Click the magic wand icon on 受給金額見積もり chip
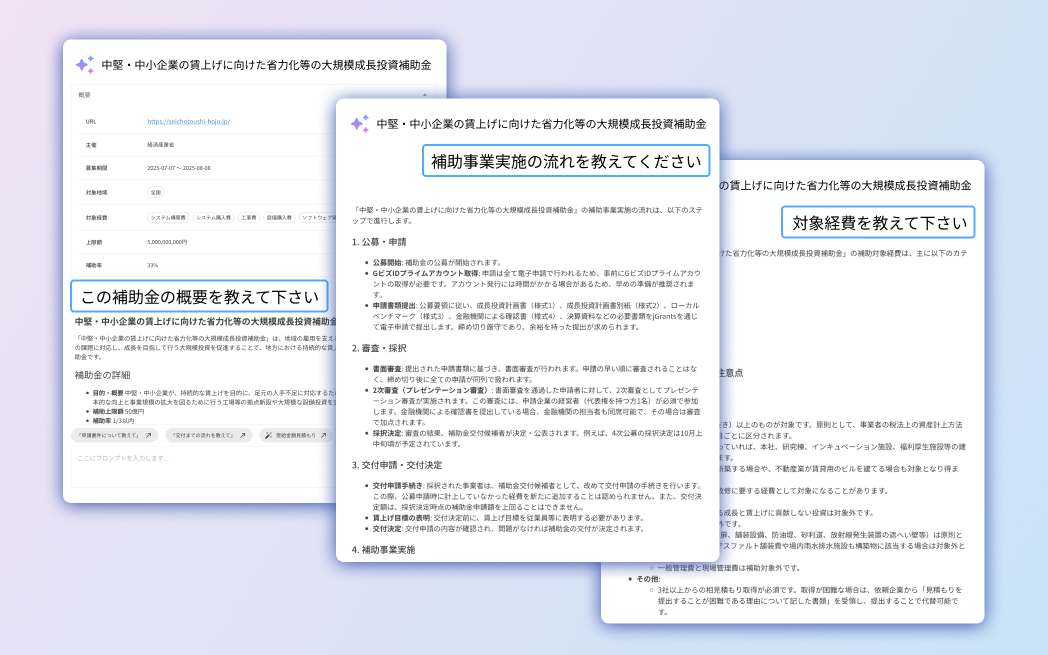Image resolution: width=1048 pixels, height=655 pixels. pyautogui.click(x=268, y=436)
